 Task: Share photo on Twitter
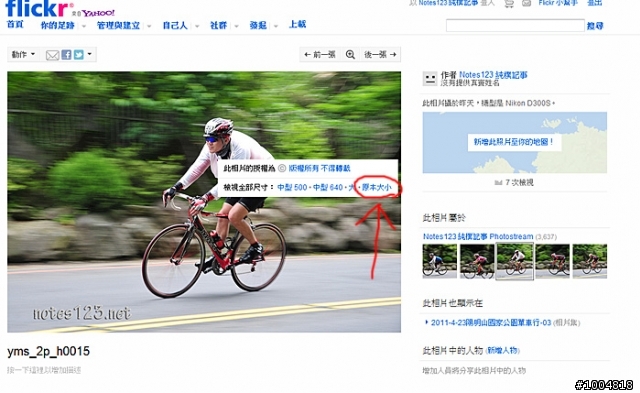(79, 55)
